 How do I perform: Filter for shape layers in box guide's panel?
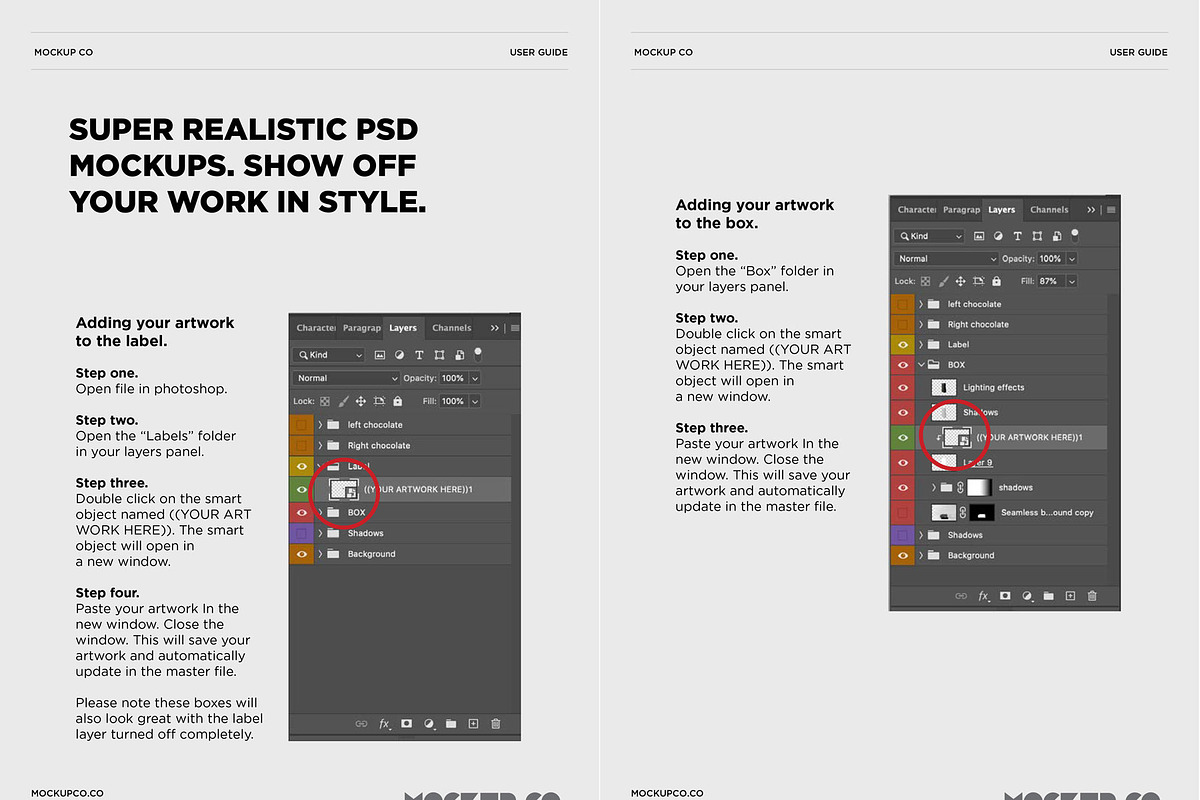(x=1039, y=236)
